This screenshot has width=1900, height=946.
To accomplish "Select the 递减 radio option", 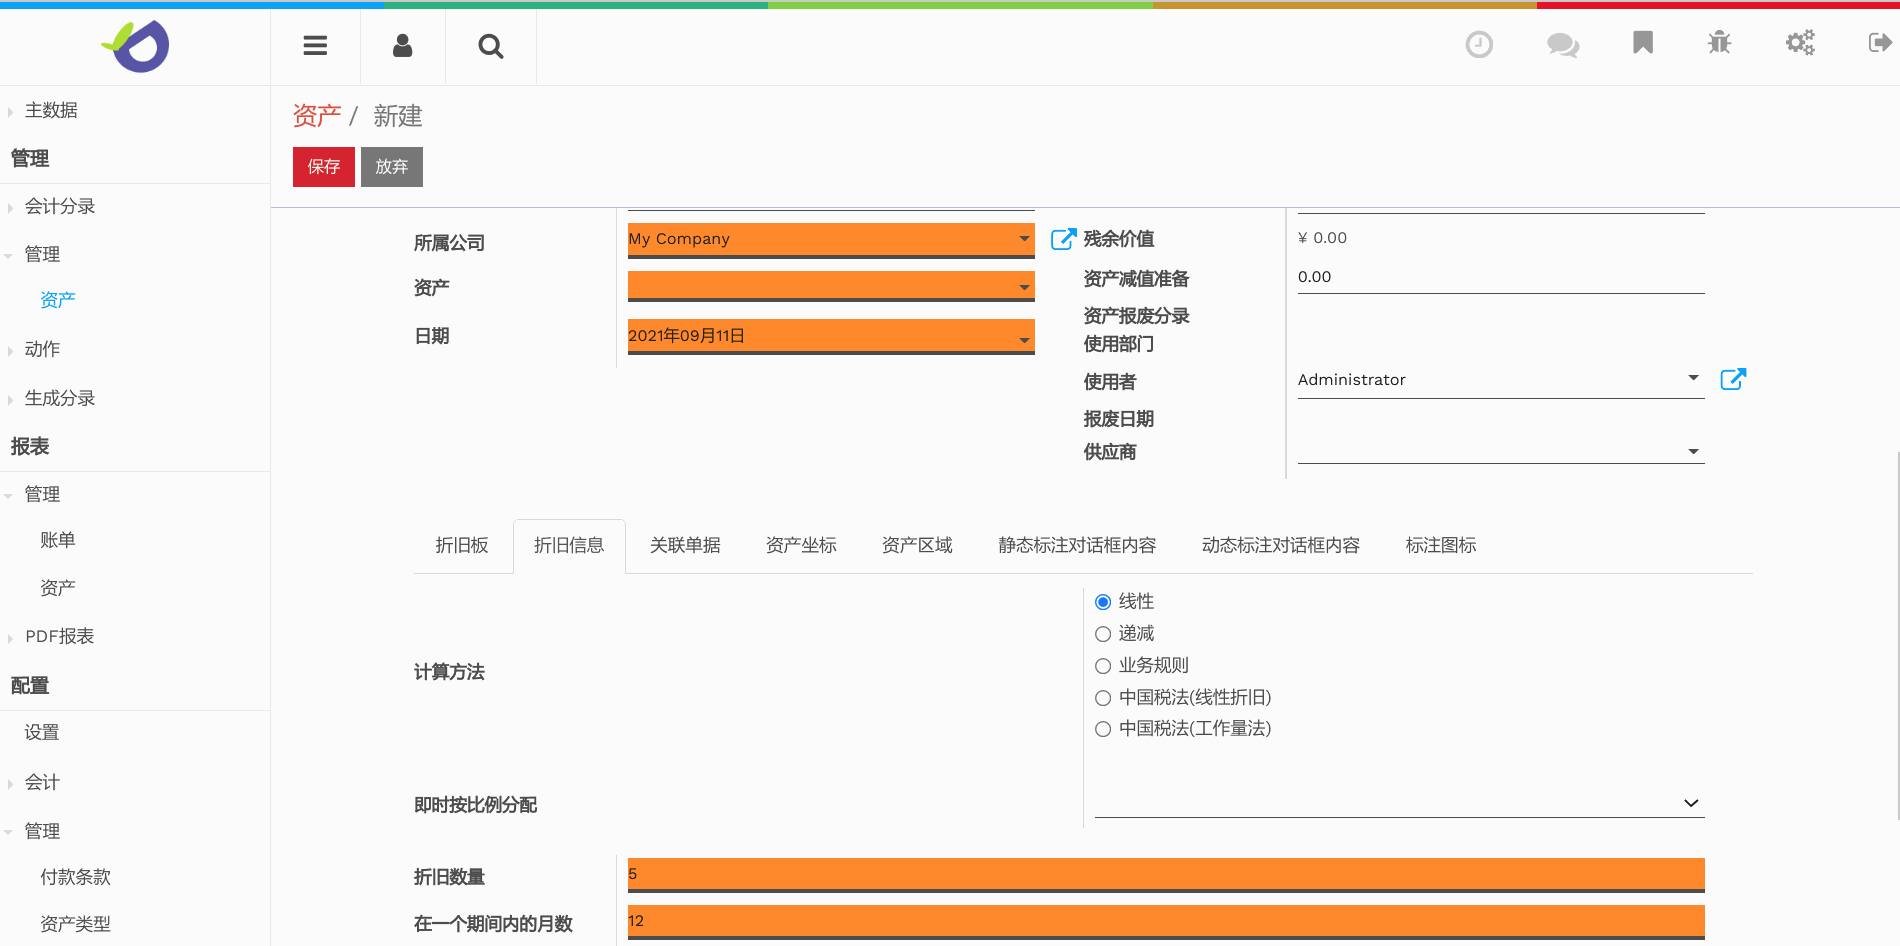I will 1103,634.
